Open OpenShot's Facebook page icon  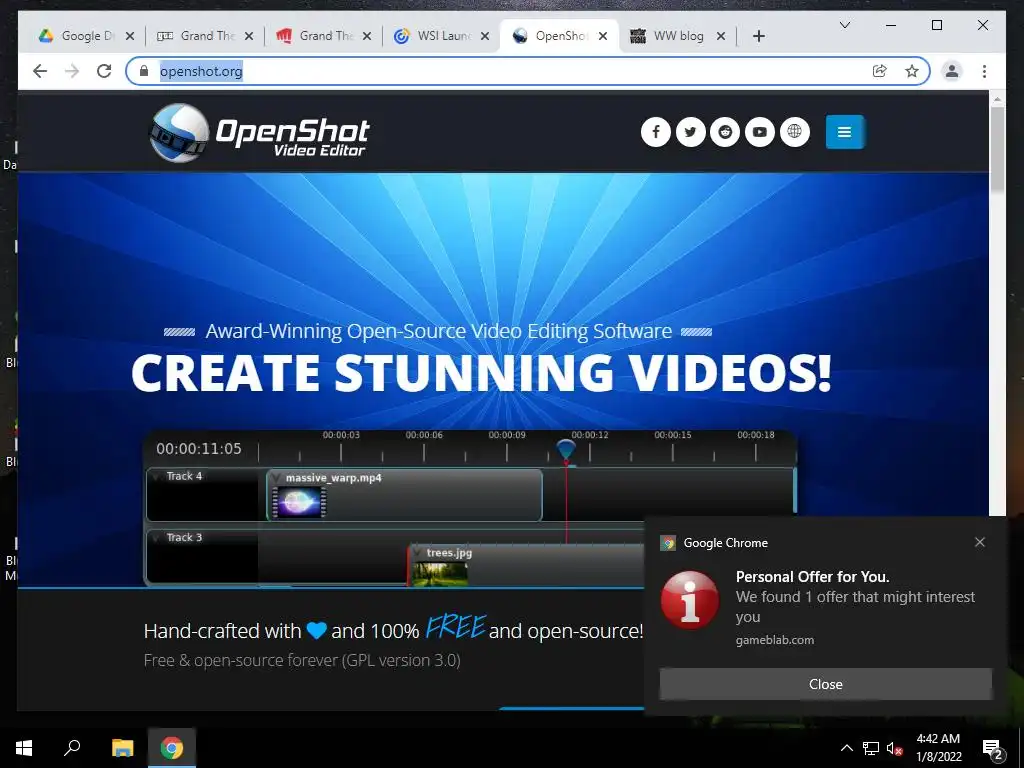pyautogui.click(x=656, y=132)
